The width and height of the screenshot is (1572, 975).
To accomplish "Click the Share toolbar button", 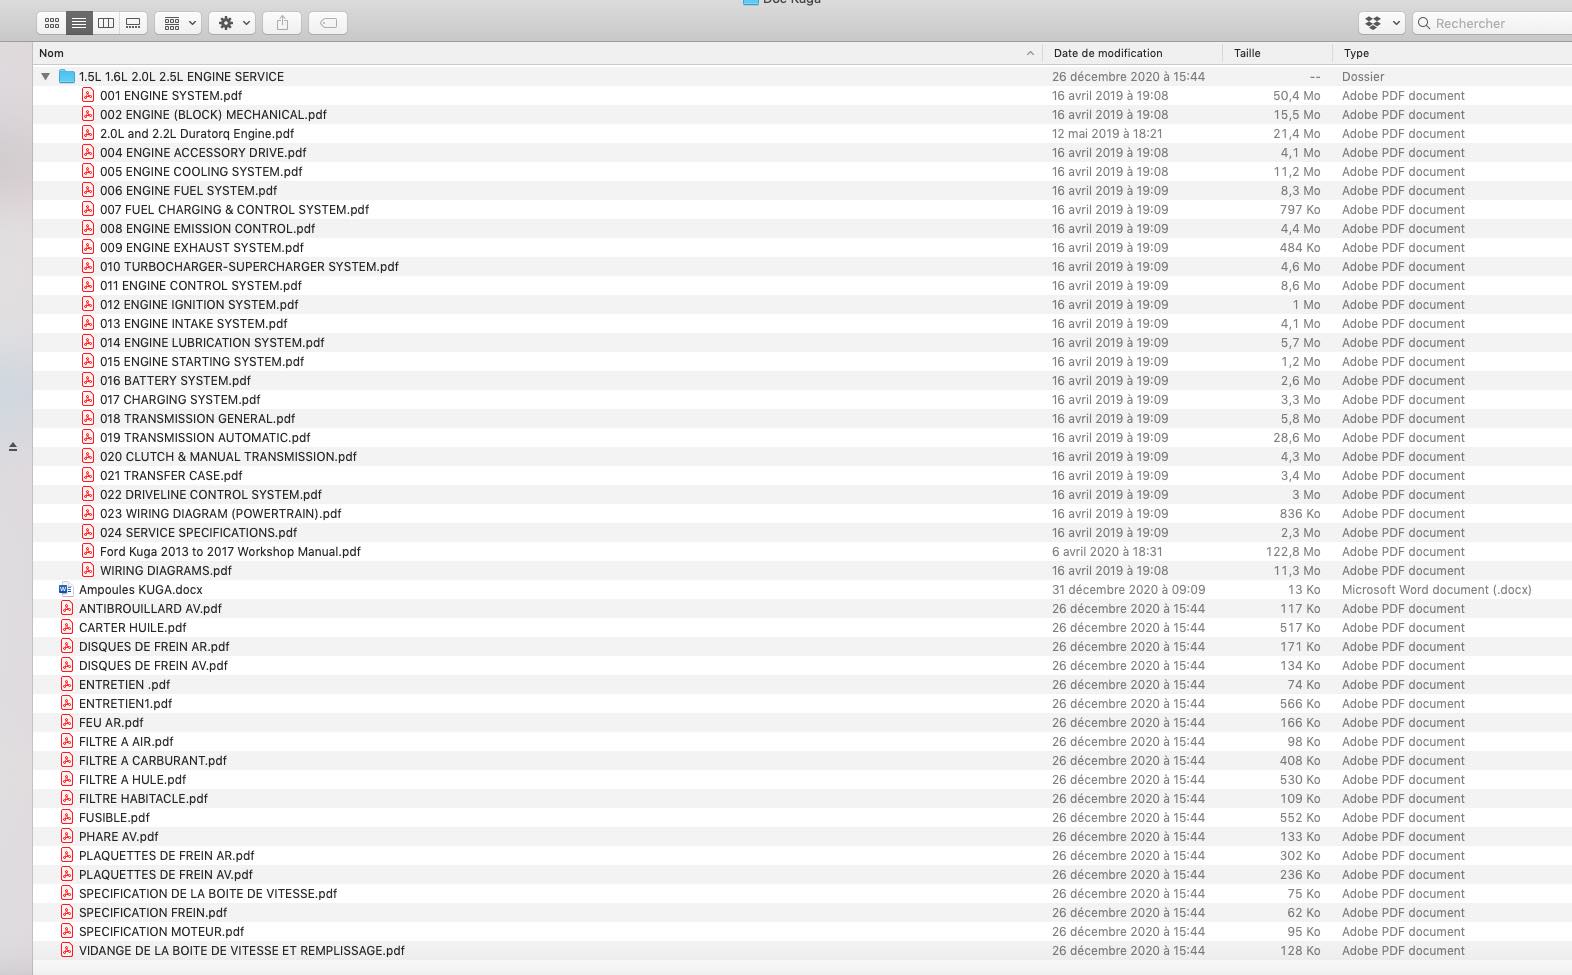I will [x=282, y=23].
